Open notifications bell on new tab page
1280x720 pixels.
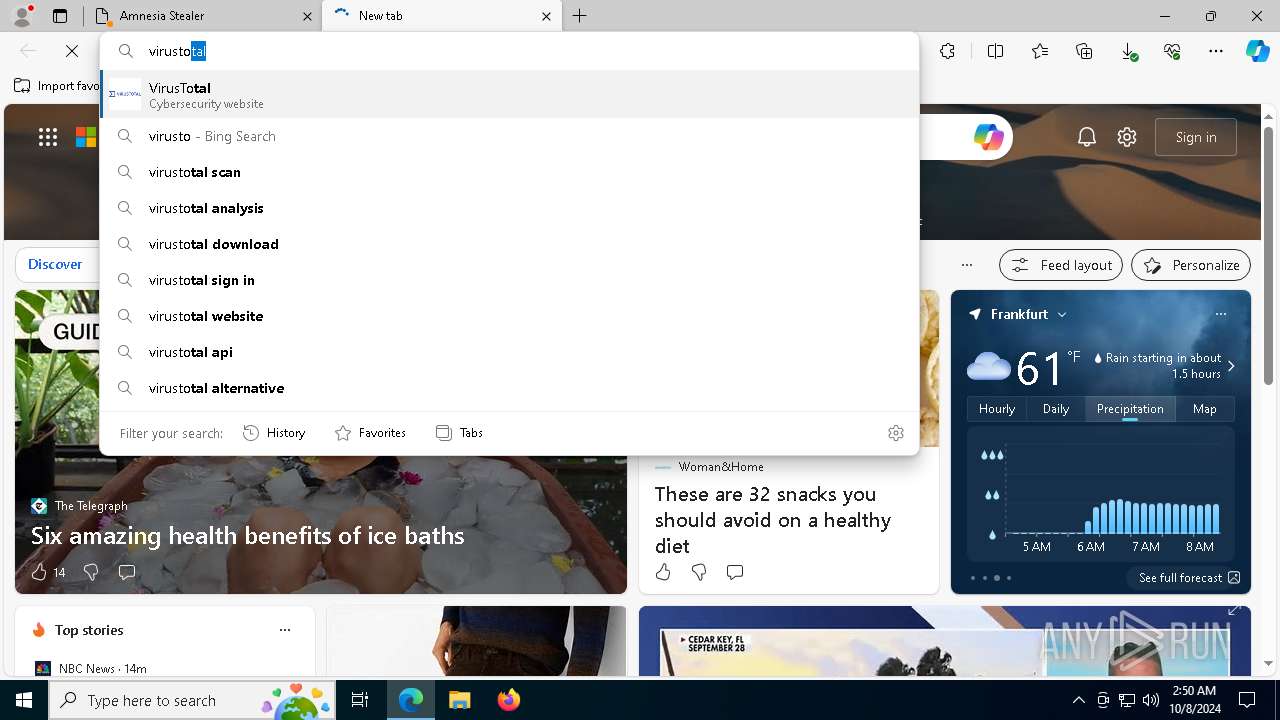point(1087,137)
